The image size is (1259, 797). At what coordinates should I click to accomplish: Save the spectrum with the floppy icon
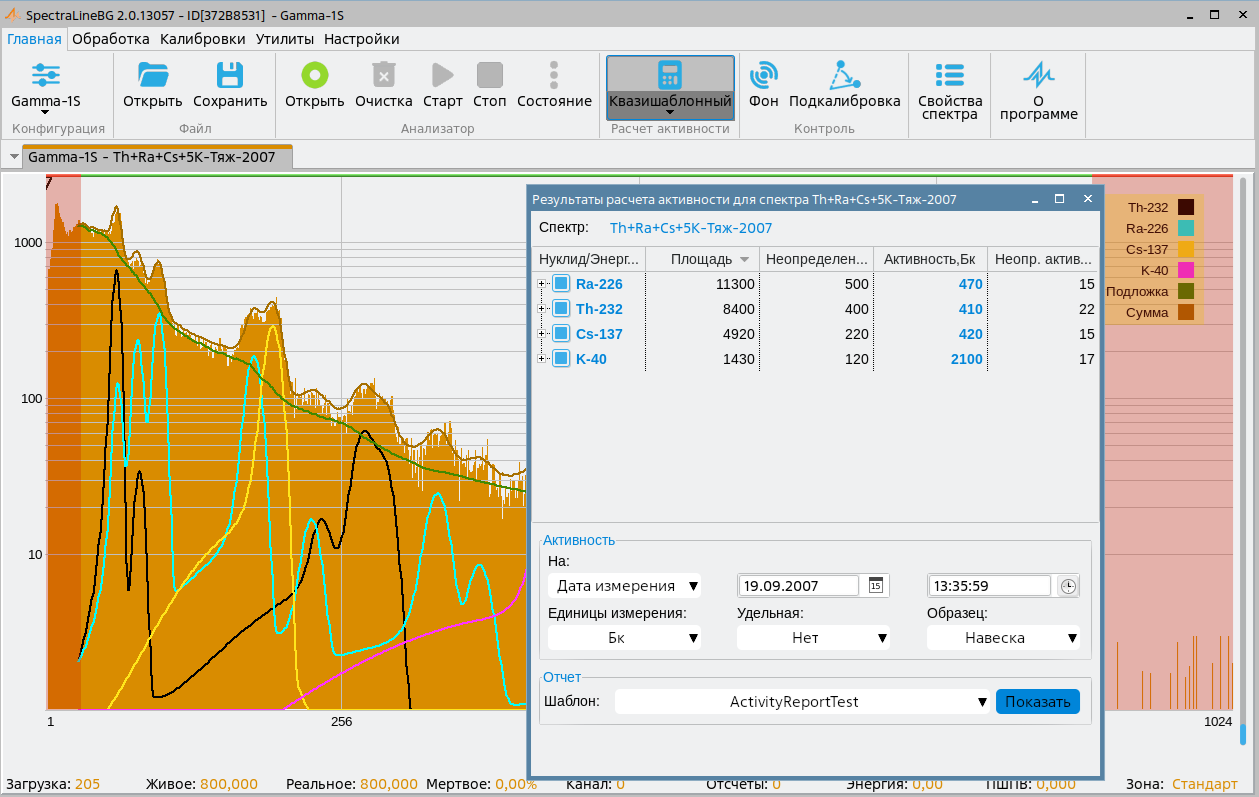coord(230,76)
